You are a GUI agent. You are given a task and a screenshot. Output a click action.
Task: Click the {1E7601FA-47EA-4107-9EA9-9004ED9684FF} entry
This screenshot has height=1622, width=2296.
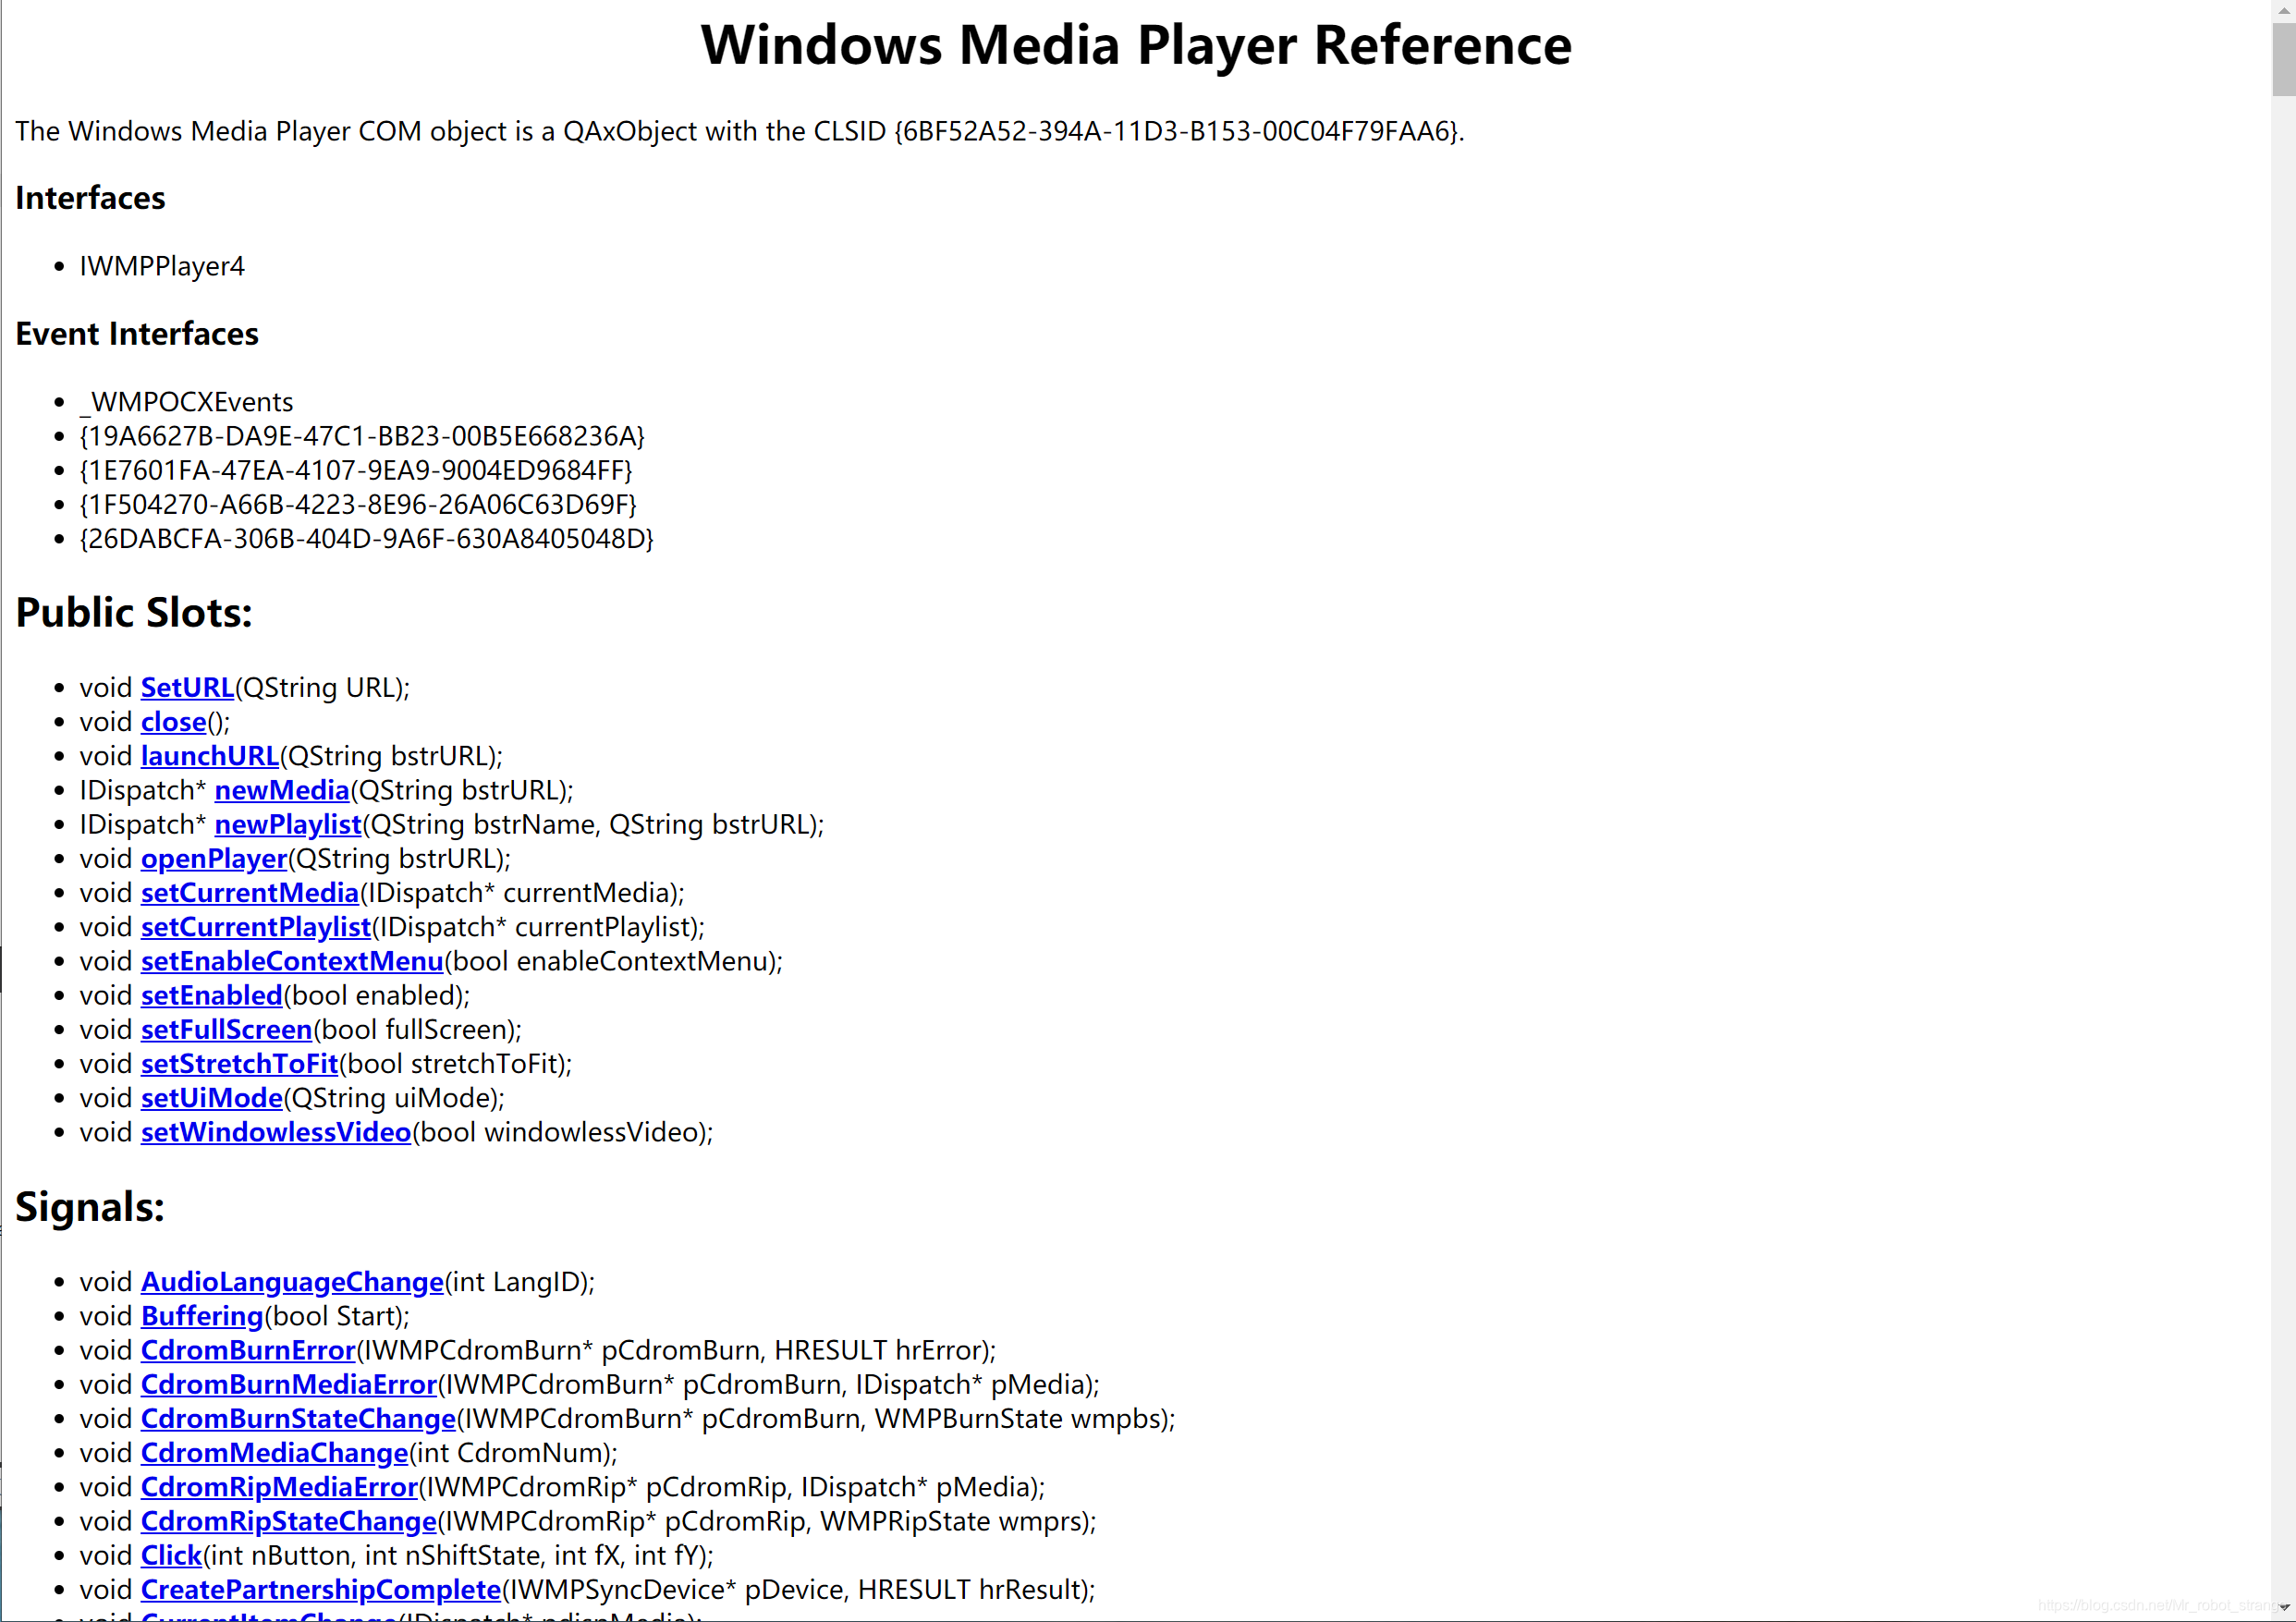[356, 470]
